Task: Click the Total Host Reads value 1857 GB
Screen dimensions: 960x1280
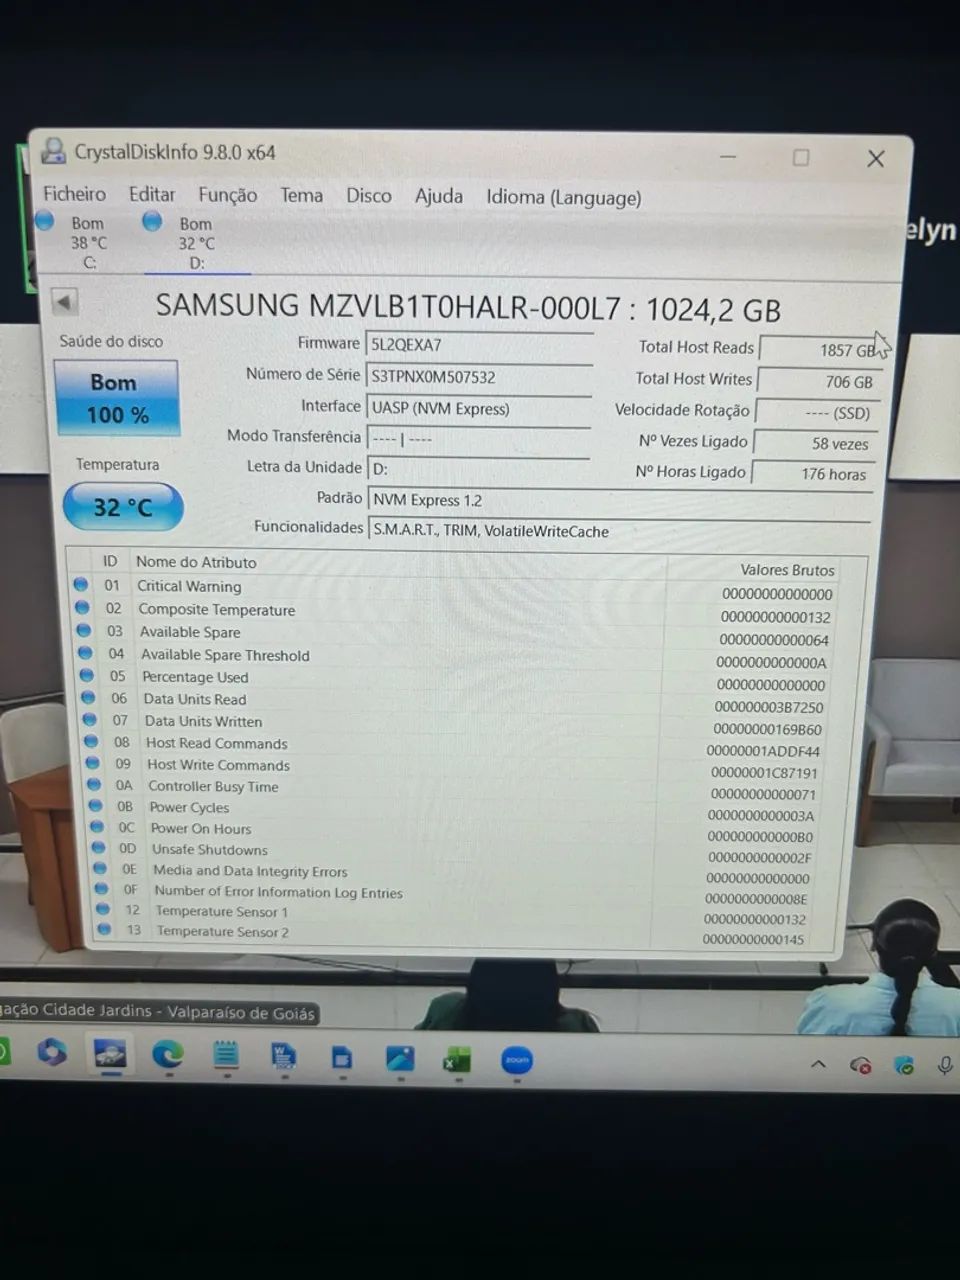Action: 820,350
